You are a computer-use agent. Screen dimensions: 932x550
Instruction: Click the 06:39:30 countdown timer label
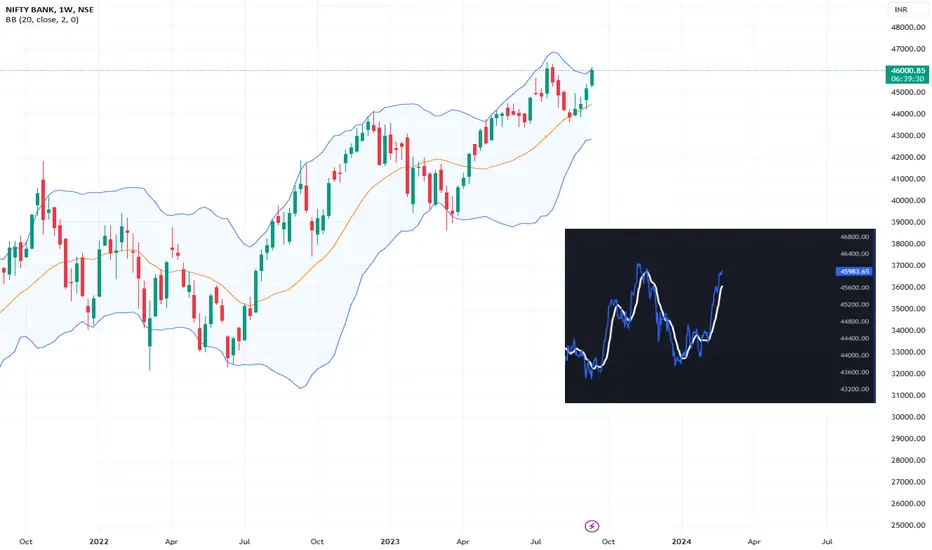(x=907, y=78)
